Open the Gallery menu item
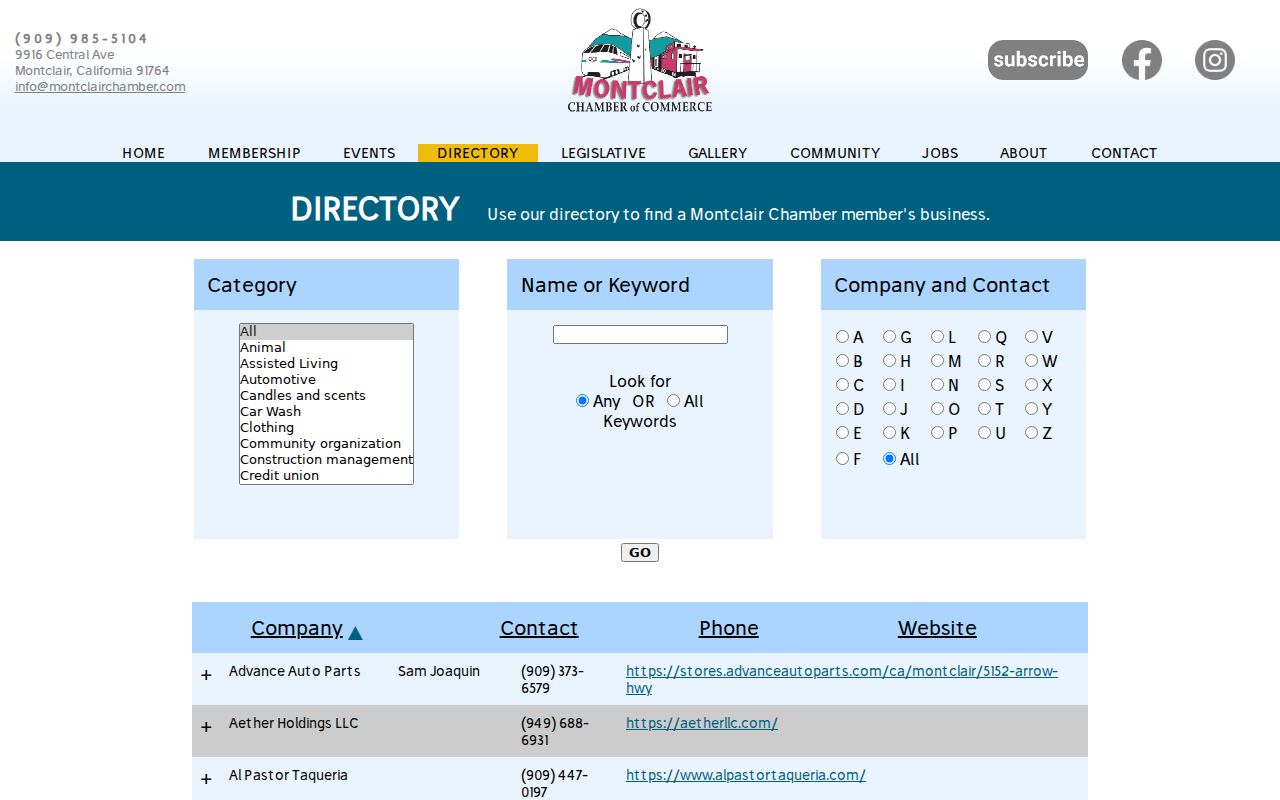This screenshot has width=1280, height=800. [718, 153]
